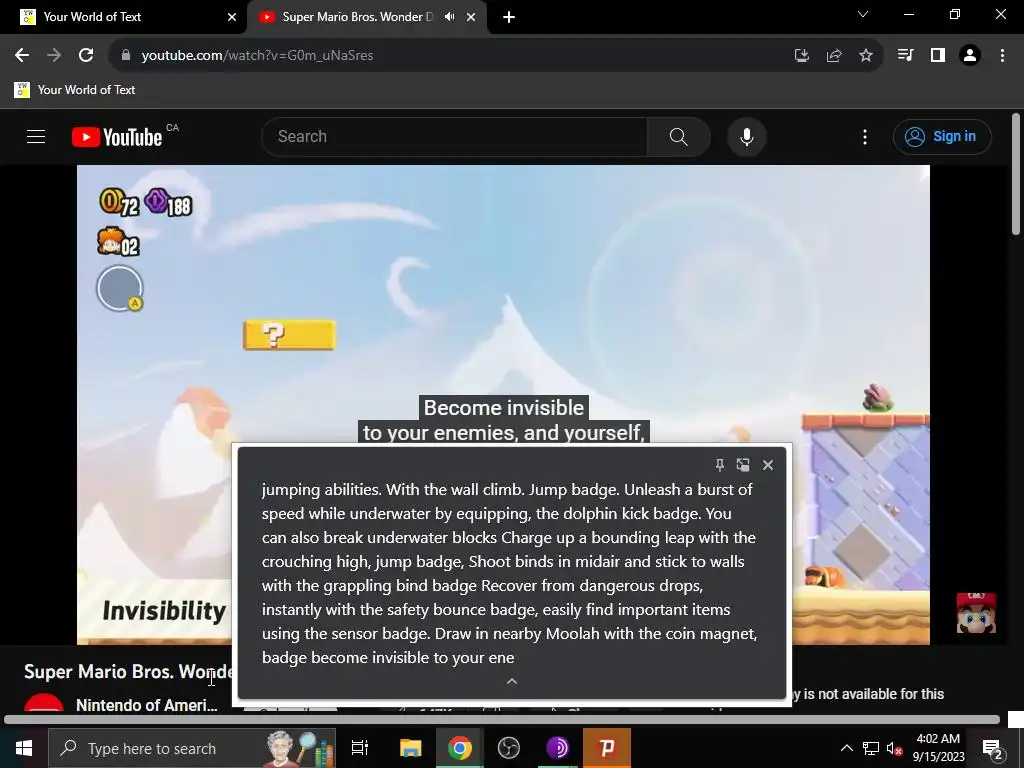Click the horizontal scrollbar at bottom
1024x768 pixels.
[502, 720]
